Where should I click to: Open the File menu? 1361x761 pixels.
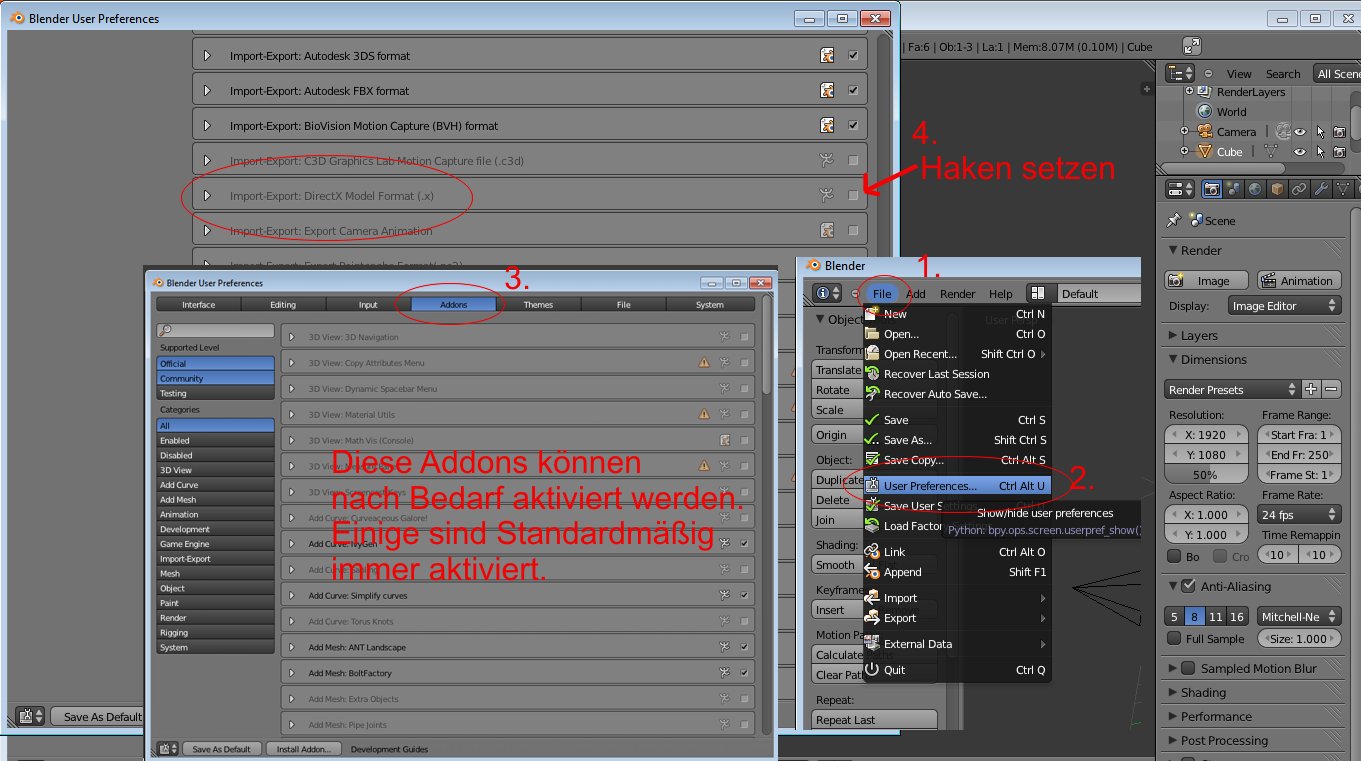click(x=881, y=294)
